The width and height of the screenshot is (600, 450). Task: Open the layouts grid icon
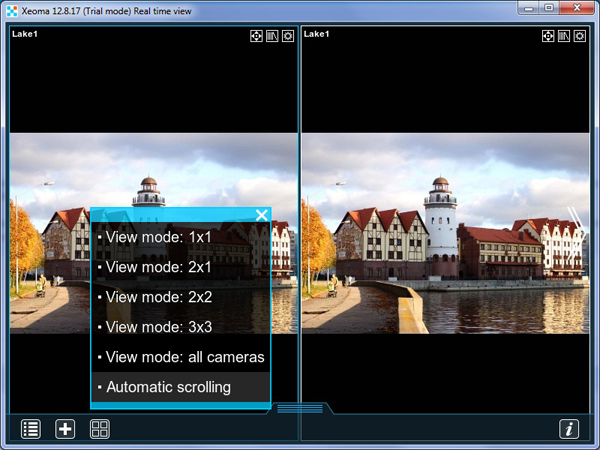100,429
